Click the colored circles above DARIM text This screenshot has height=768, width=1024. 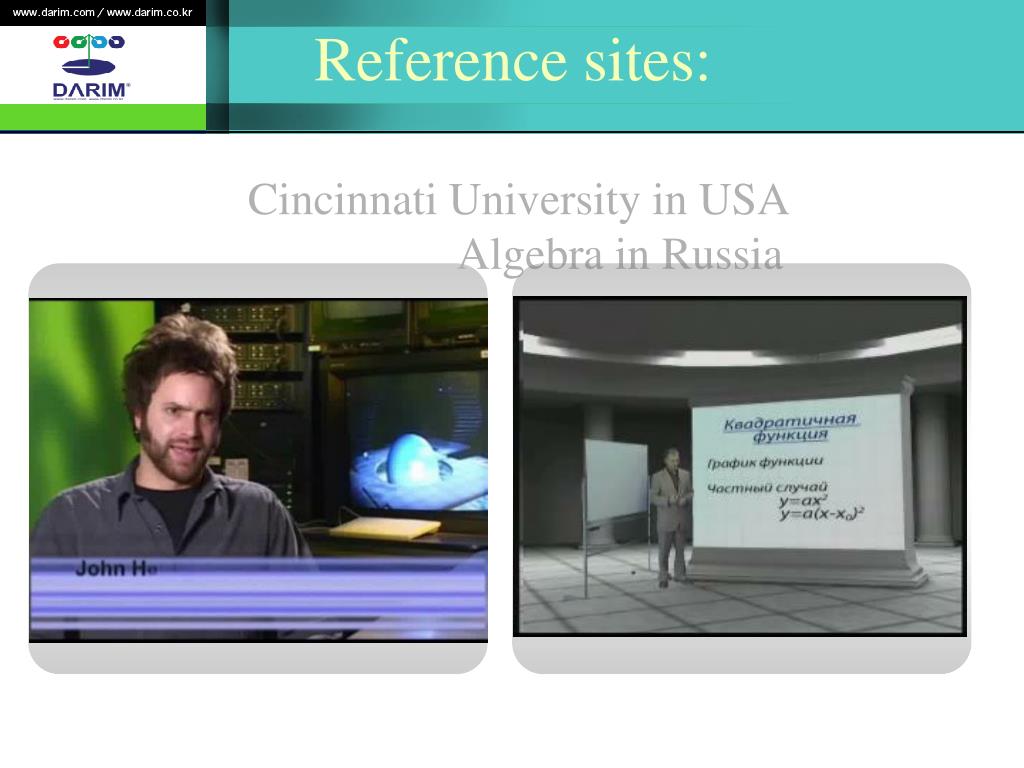(89, 42)
